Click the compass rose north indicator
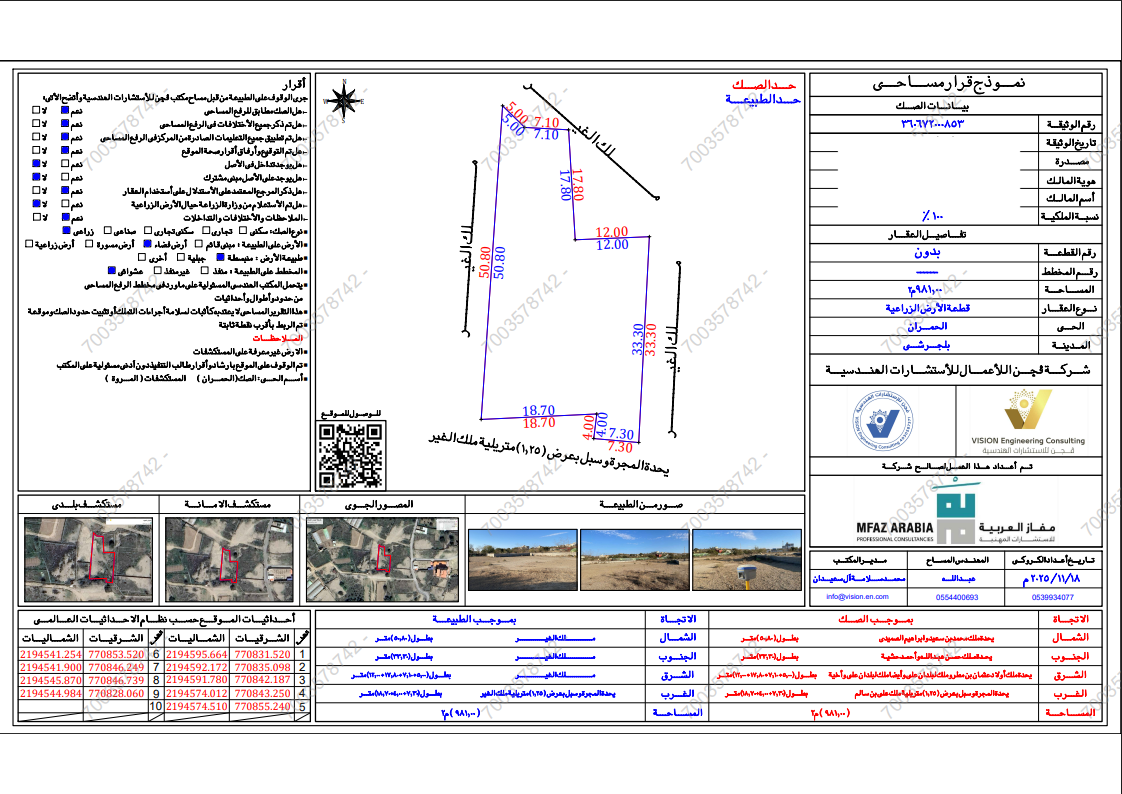1122x794 pixels. click(x=343, y=100)
